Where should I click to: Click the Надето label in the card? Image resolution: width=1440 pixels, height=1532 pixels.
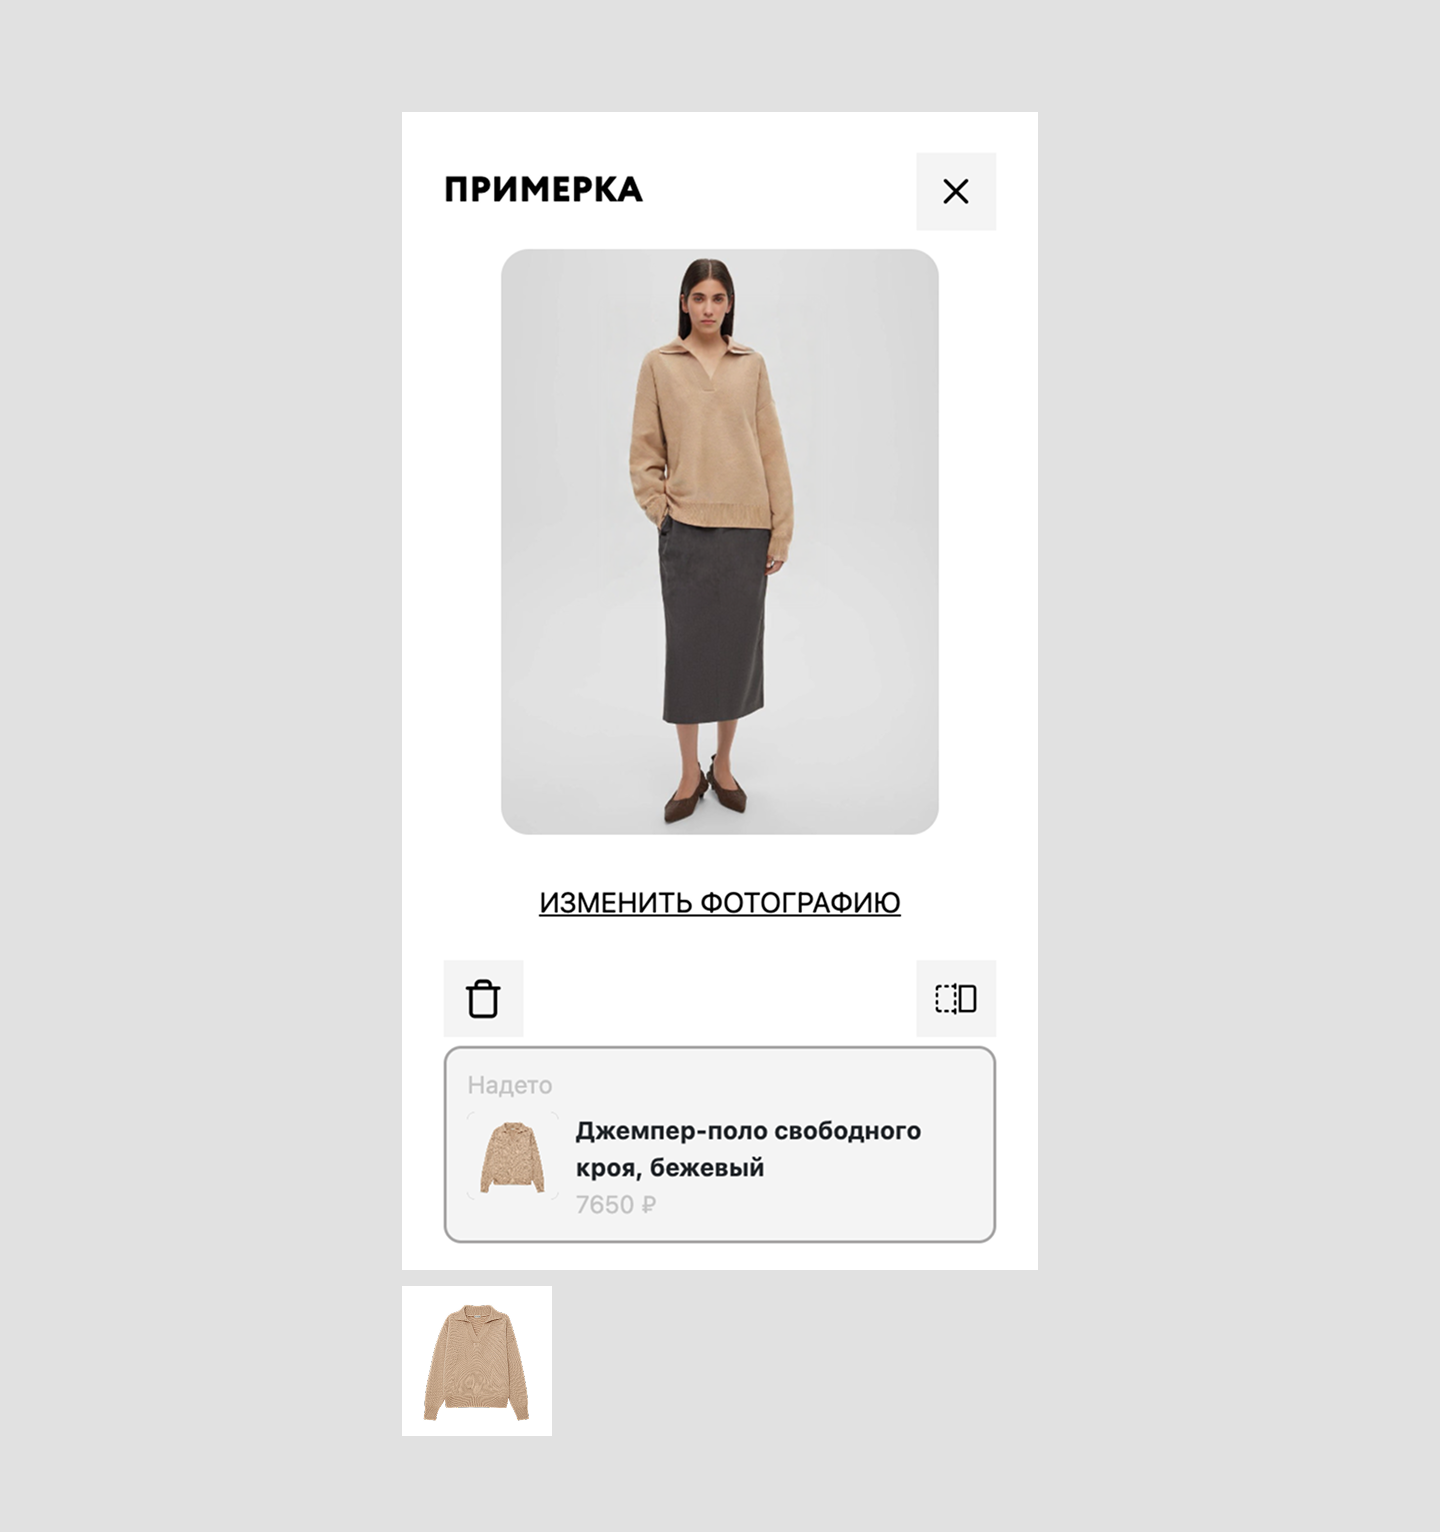pos(510,1085)
